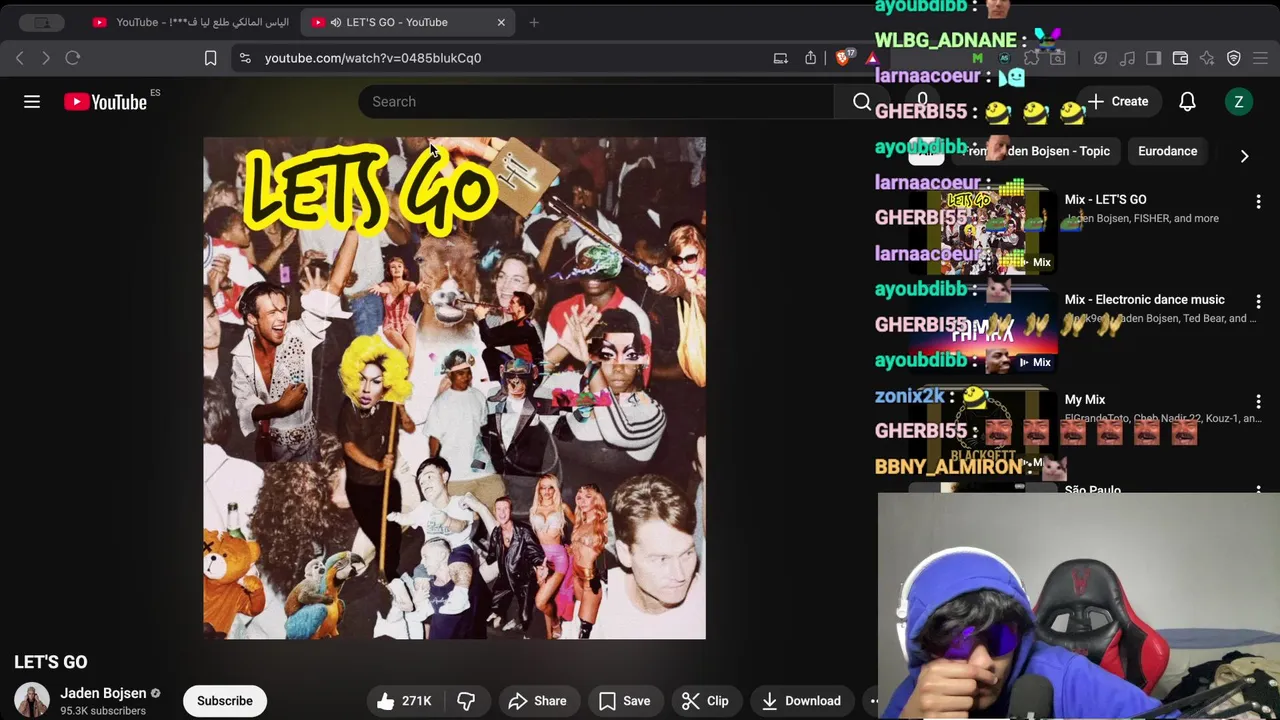Open the tab groups button at top left
Screen dimensions: 1280x720
[42, 22]
